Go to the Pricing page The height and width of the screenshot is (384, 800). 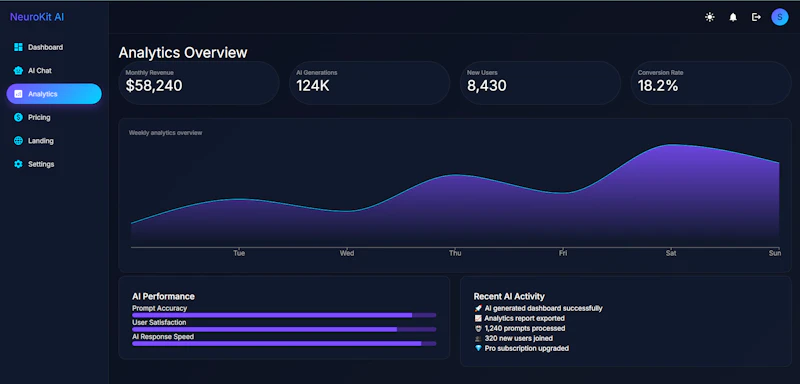pos(54,117)
